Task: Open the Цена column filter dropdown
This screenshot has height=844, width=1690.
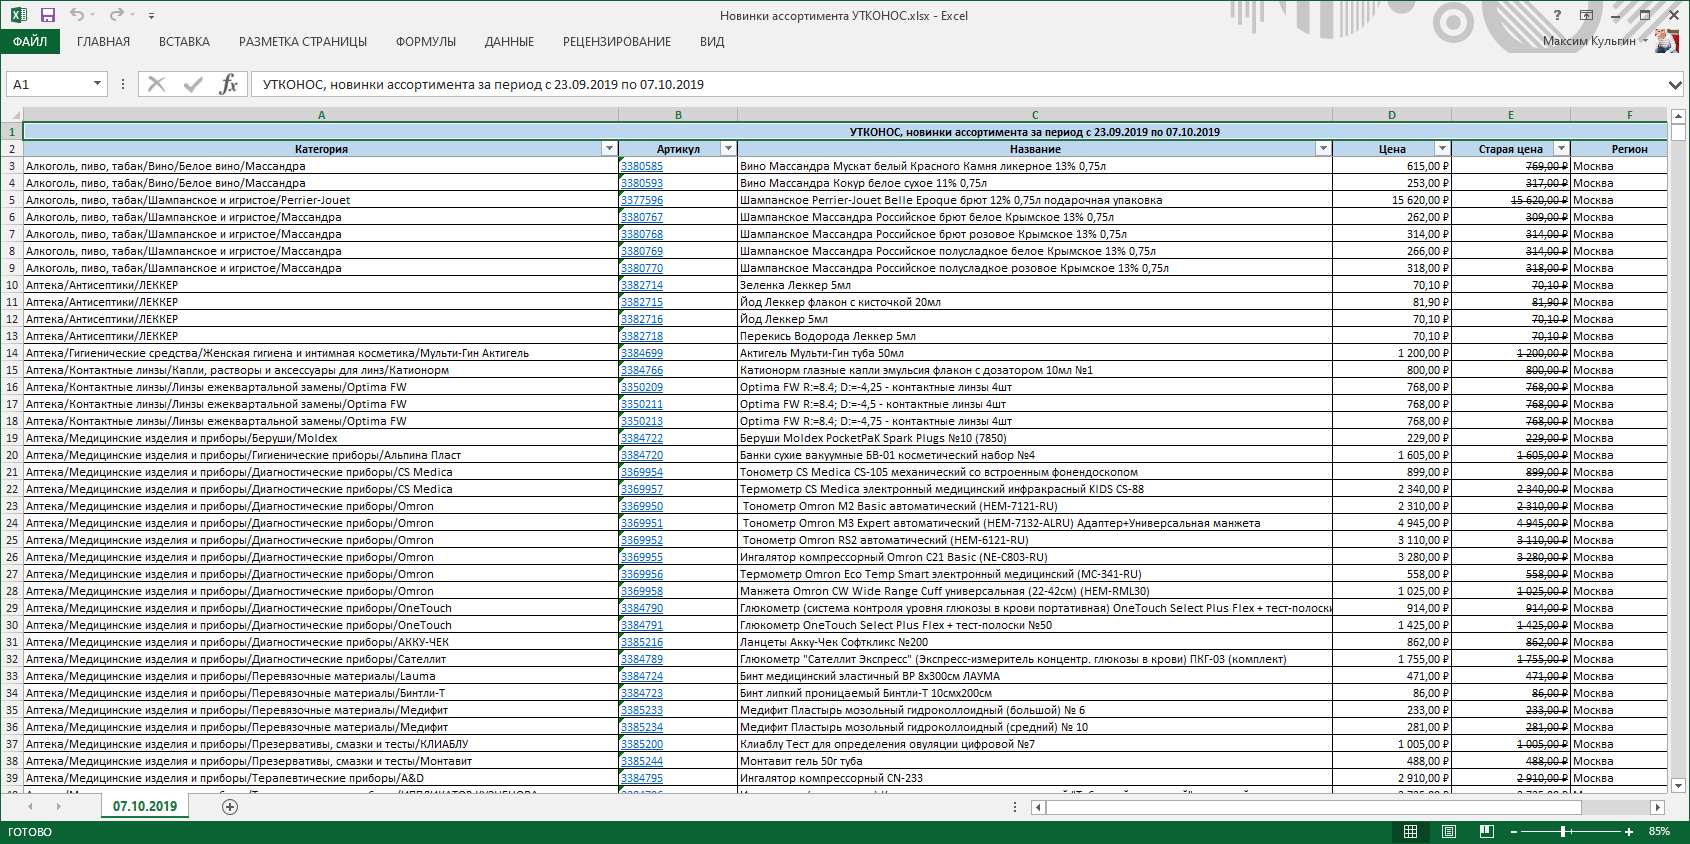Action: pyautogui.click(x=1442, y=148)
